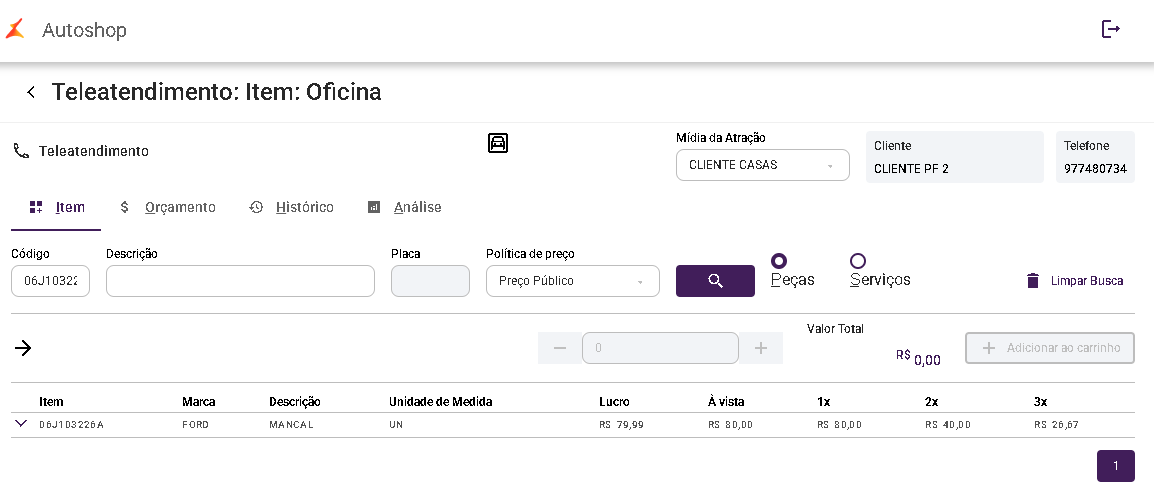Open the Histórico tab
The image size is (1154, 504).
(291, 207)
